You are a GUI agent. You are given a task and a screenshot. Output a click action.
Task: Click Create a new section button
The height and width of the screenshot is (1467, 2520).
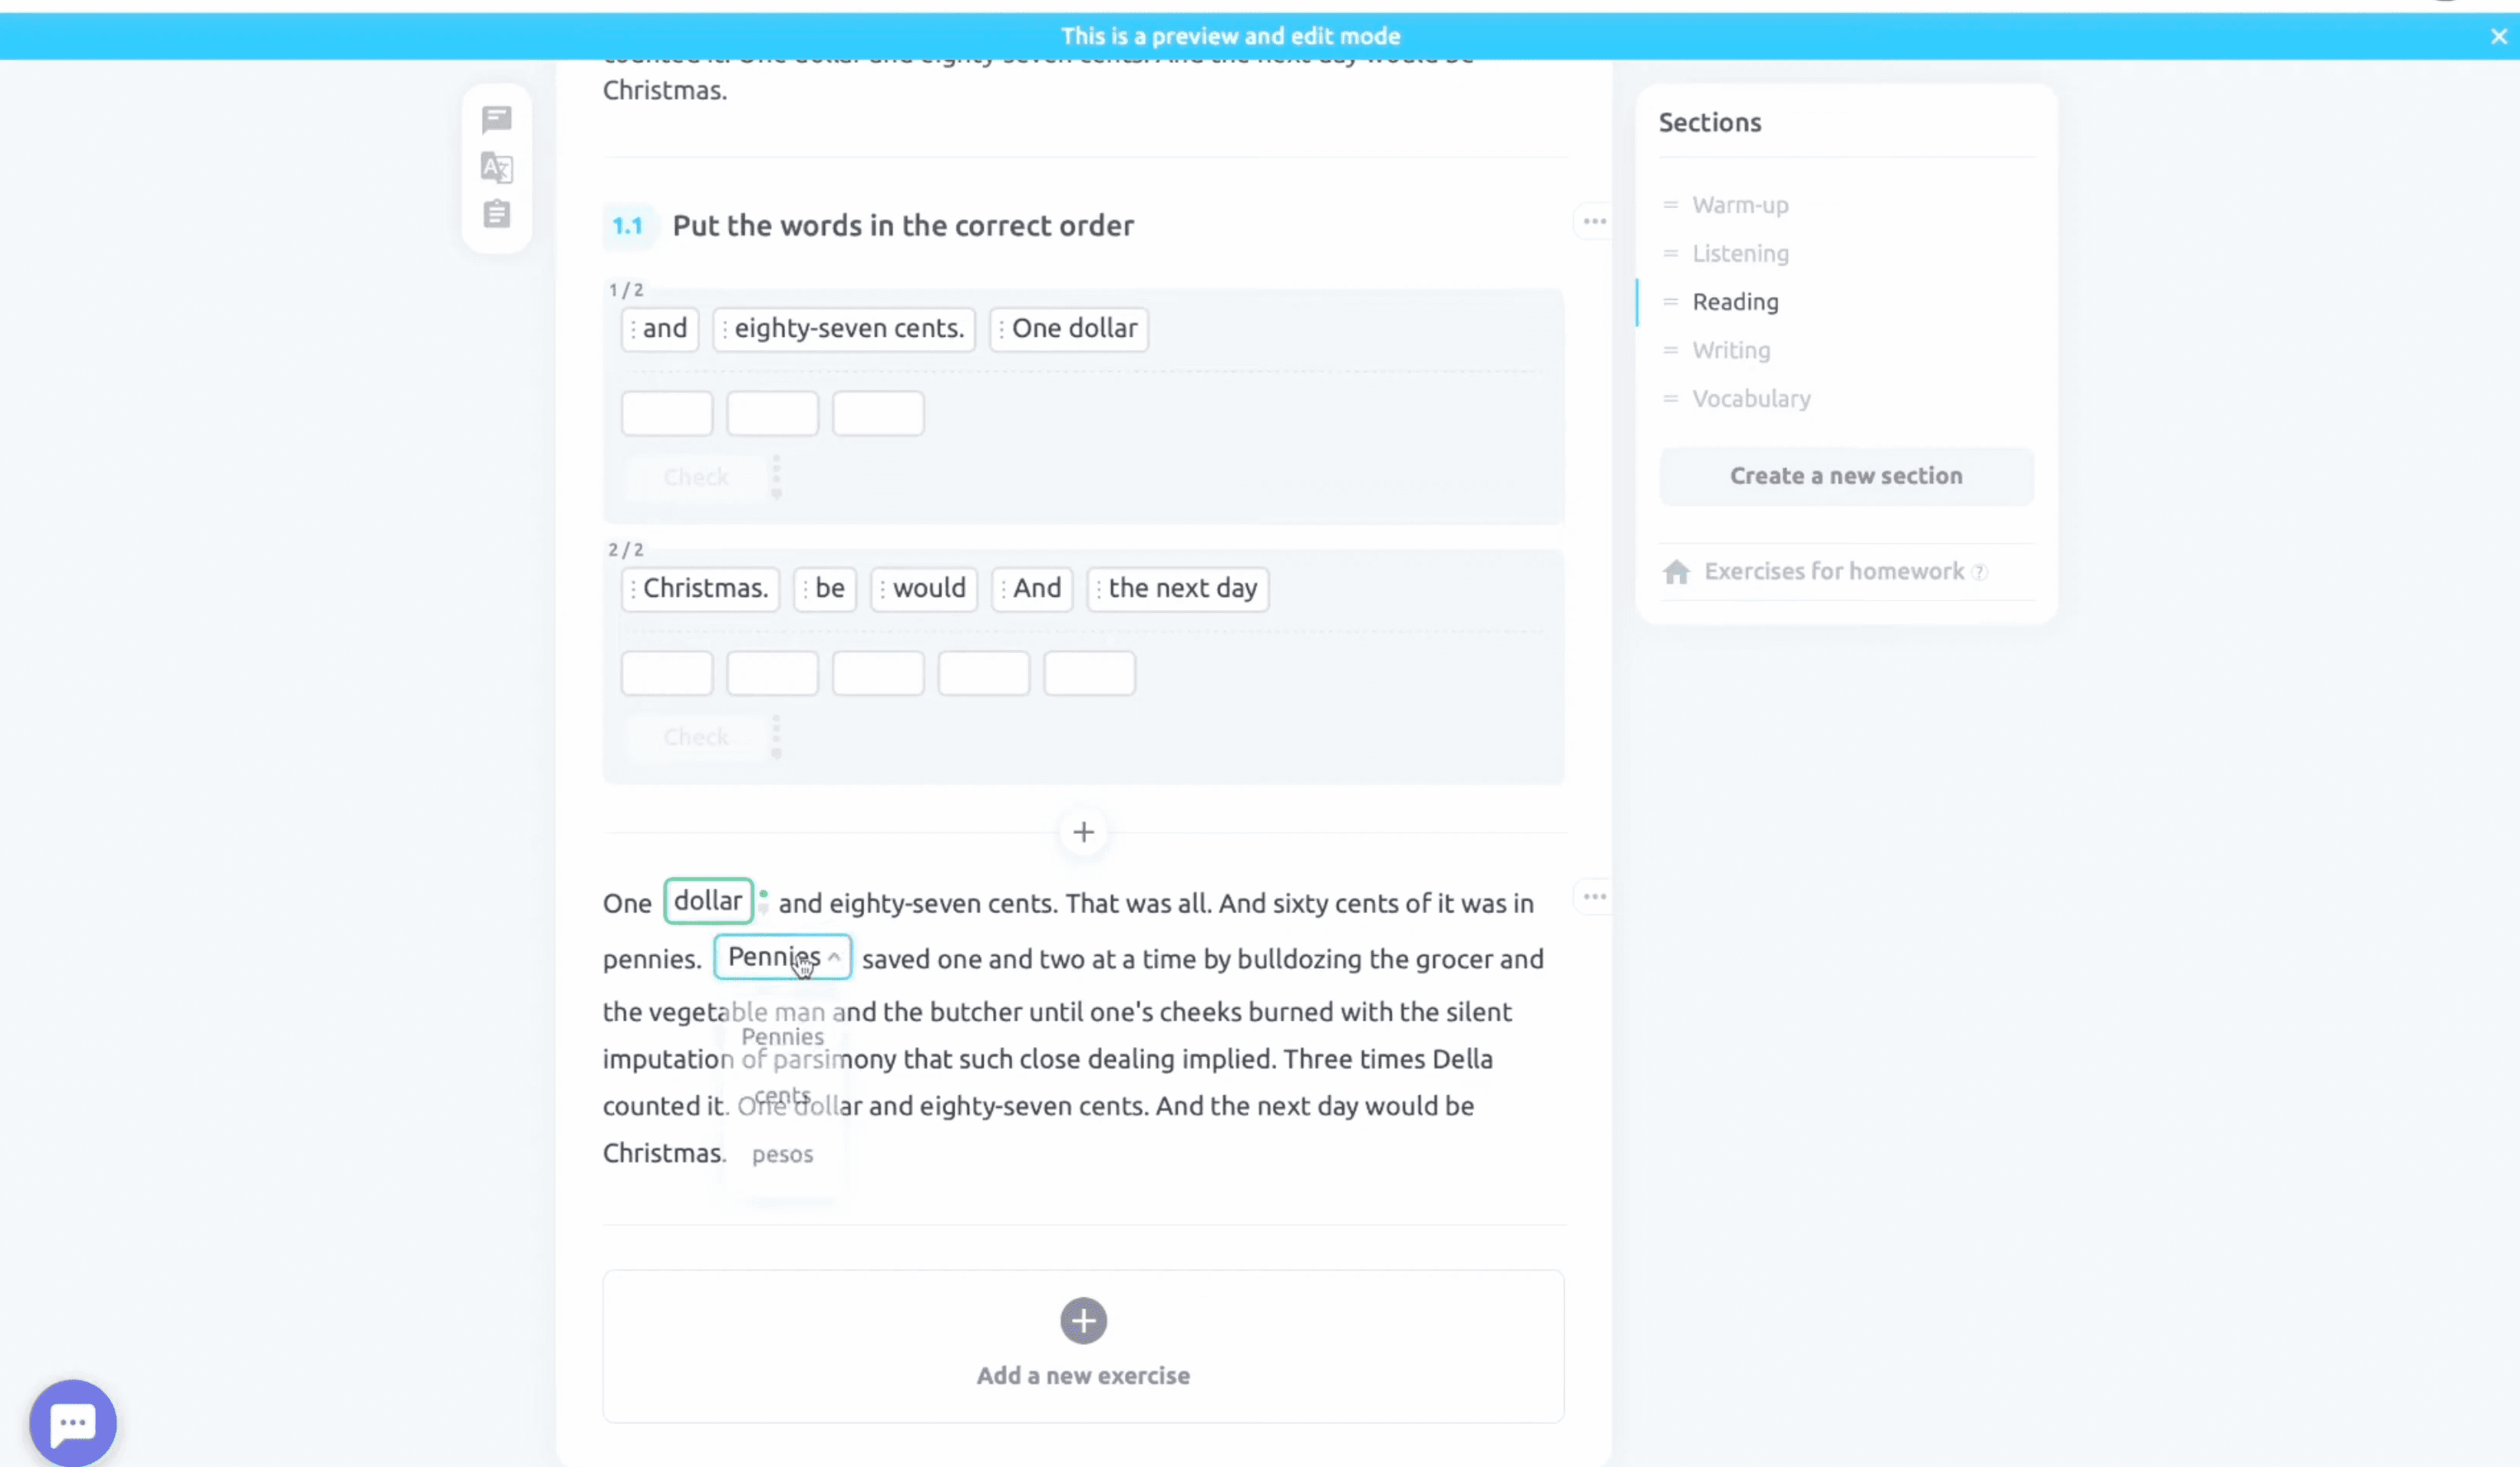1846,476
